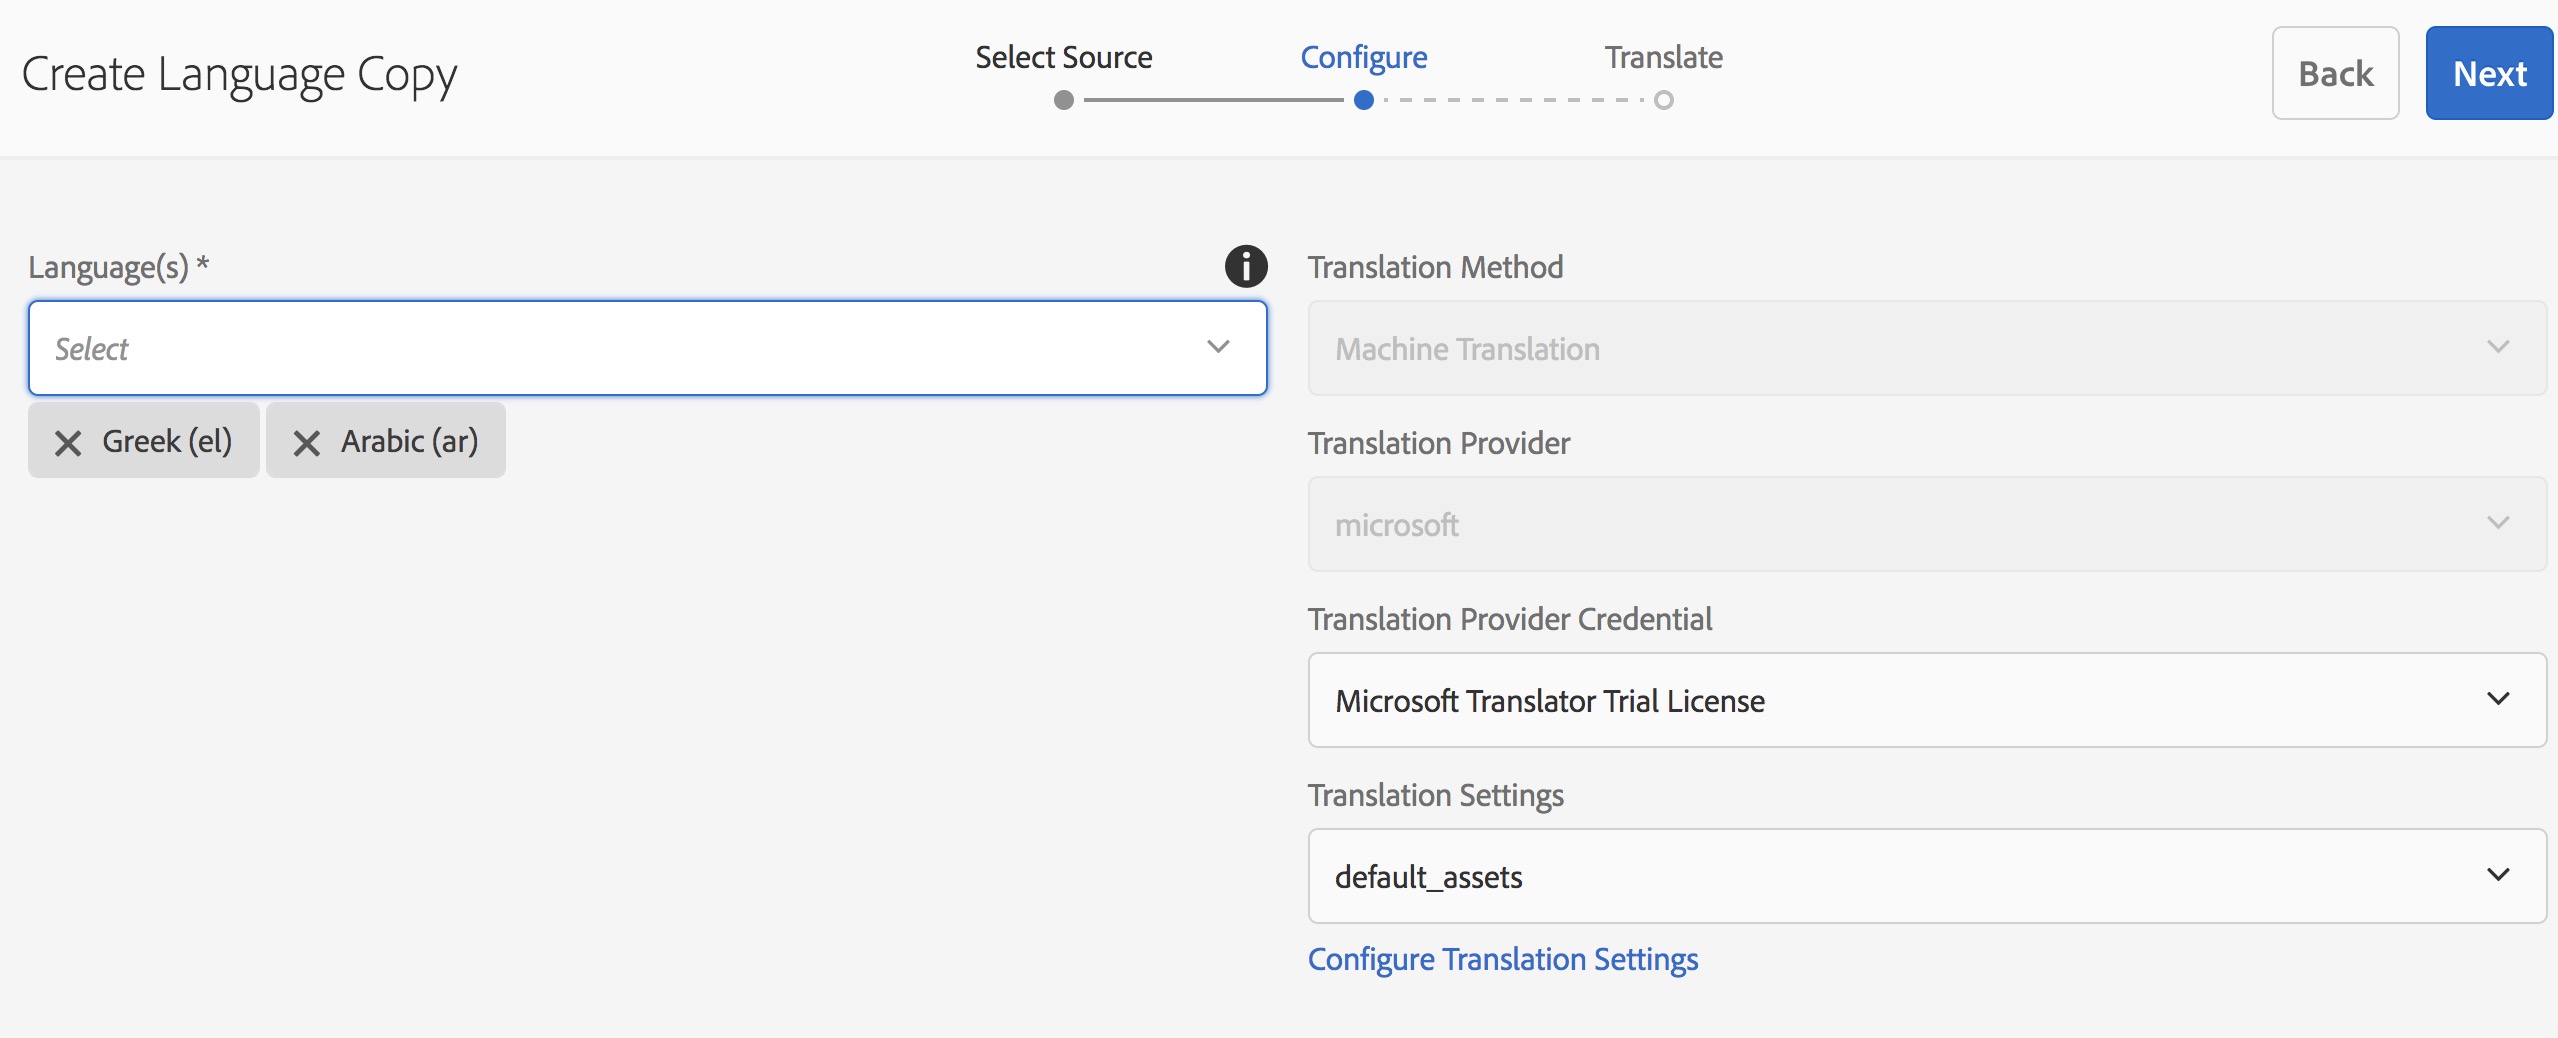This screenshot has width=2558, height=1038.
Task: Open the Translation Provider dropdown
Action: (x=1926, y=524)
